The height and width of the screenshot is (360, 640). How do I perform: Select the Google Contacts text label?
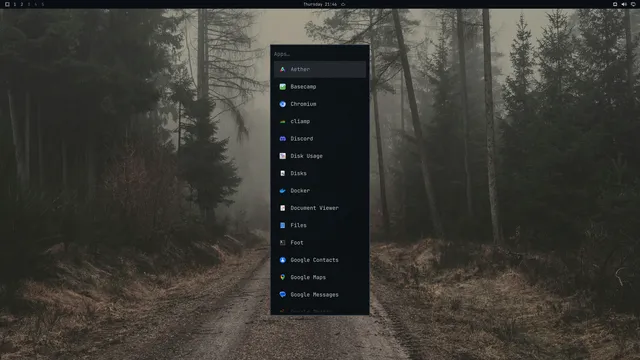[x=315, y=260]
